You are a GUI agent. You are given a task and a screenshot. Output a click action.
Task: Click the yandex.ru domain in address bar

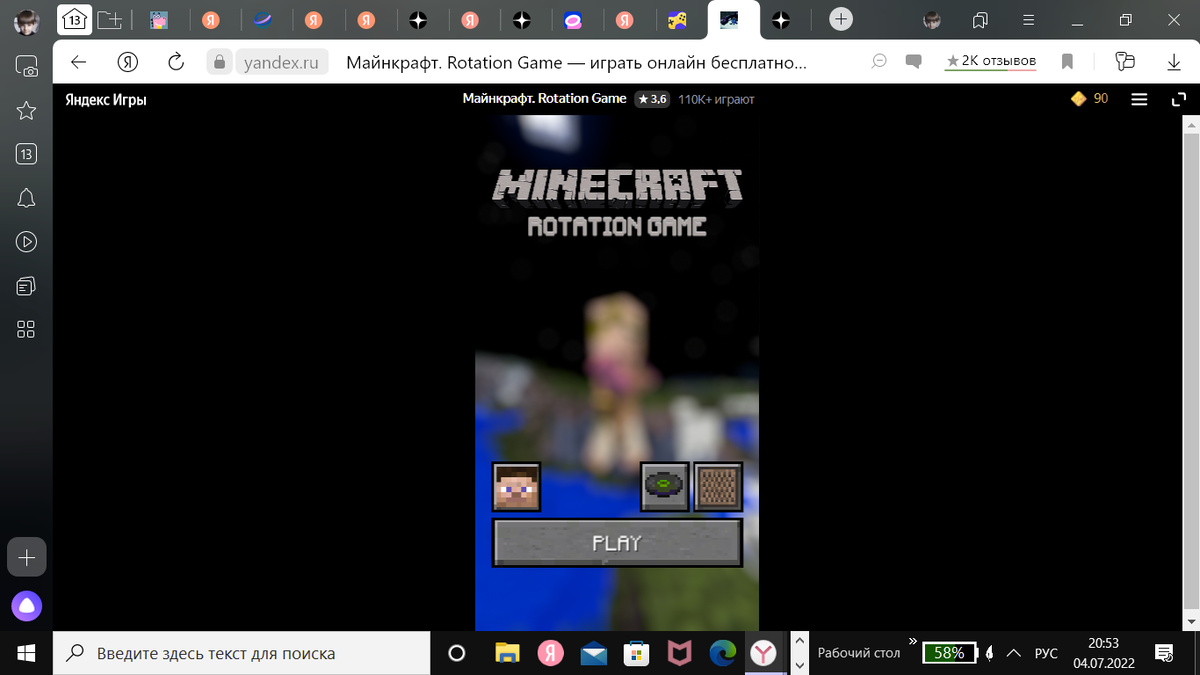(281, 62)
